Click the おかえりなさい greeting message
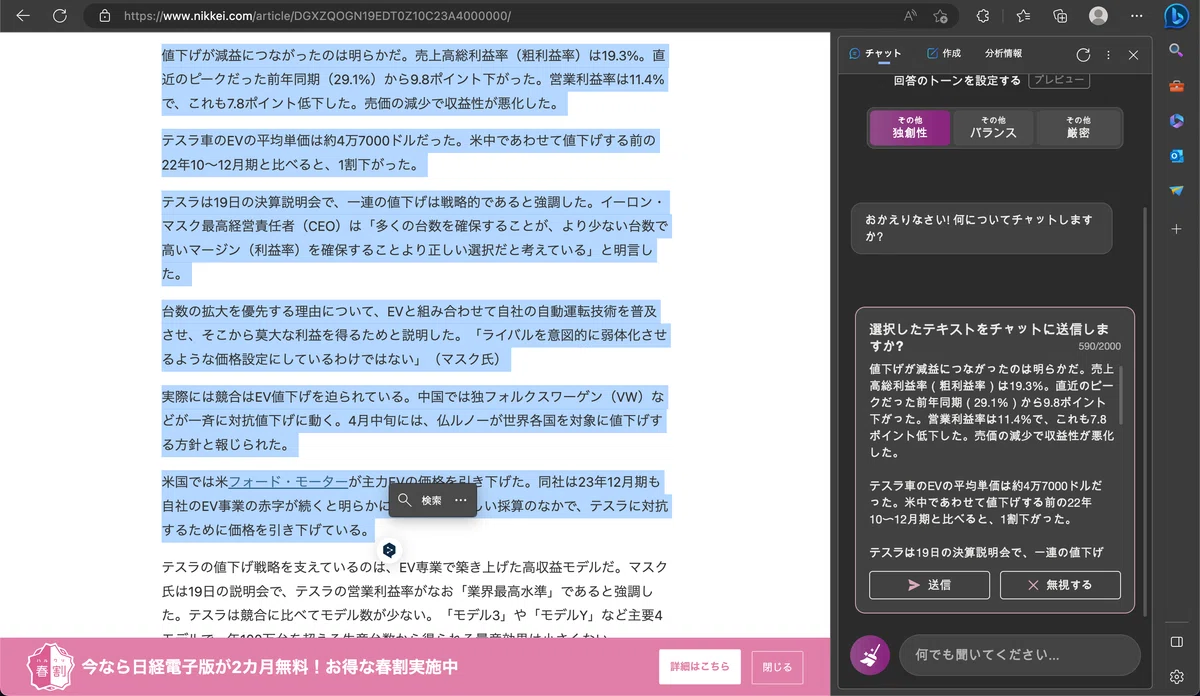This screenshot has height=696, width=1200. pos(981,229)
